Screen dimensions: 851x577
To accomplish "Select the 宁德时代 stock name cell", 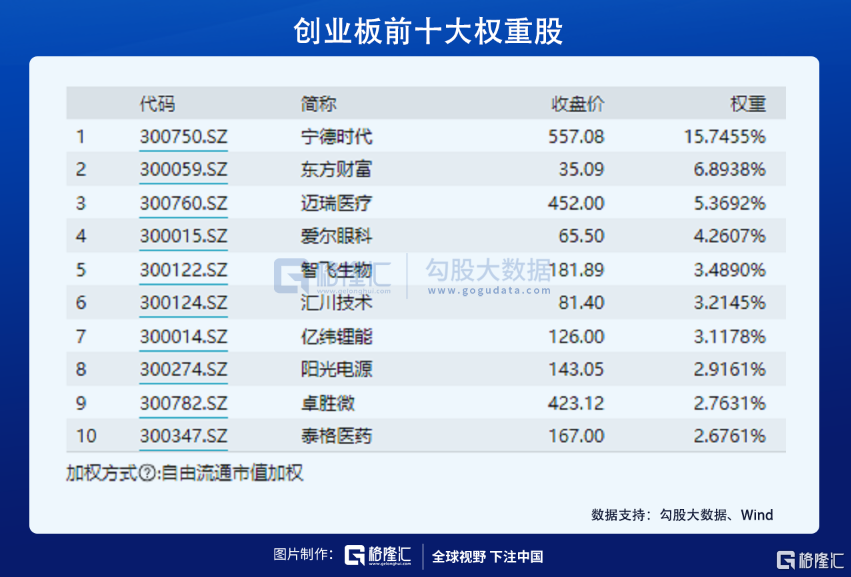I will tap(336, 136).
